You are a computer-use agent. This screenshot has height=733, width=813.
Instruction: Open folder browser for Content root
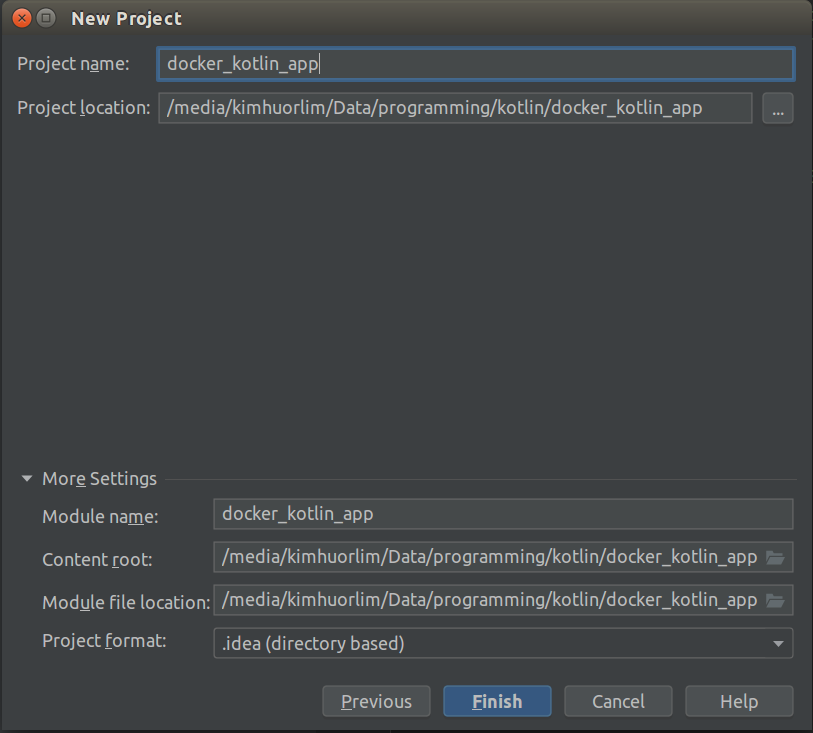[x=775, y=558]
